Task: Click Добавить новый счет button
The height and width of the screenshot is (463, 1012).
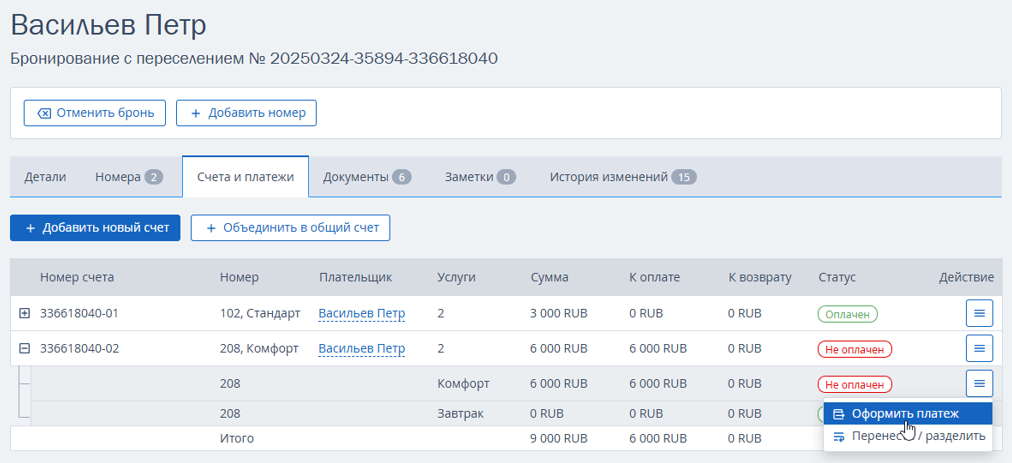Action: (x=95, y=227)
